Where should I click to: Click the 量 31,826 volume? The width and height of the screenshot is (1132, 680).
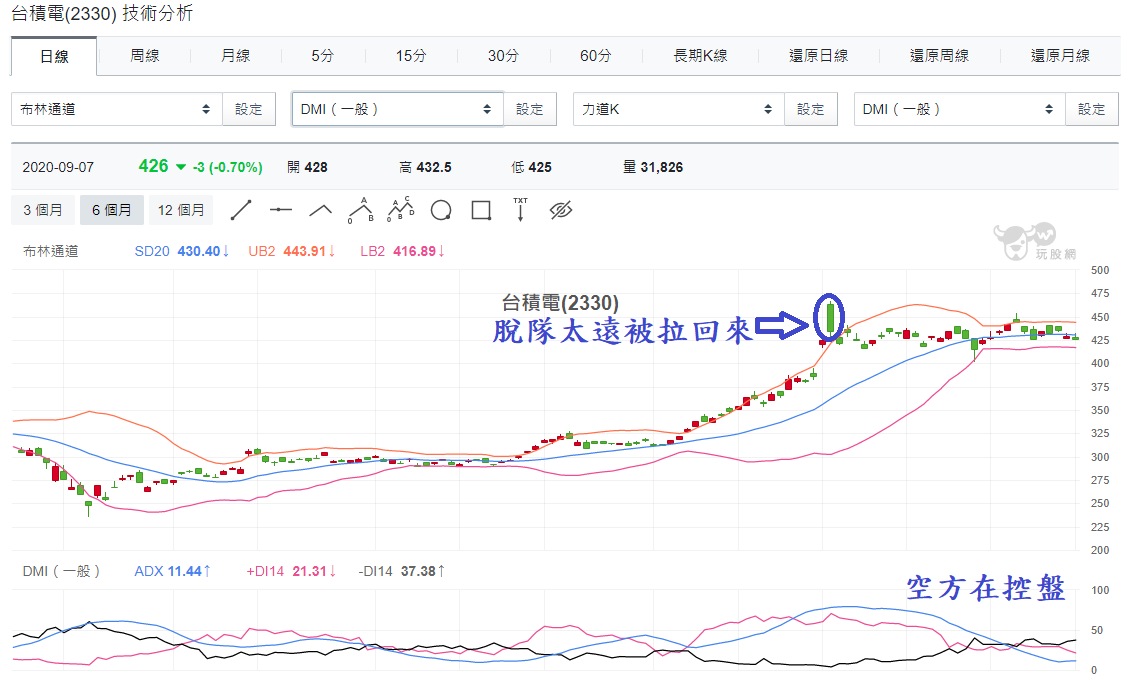[653, 167]
